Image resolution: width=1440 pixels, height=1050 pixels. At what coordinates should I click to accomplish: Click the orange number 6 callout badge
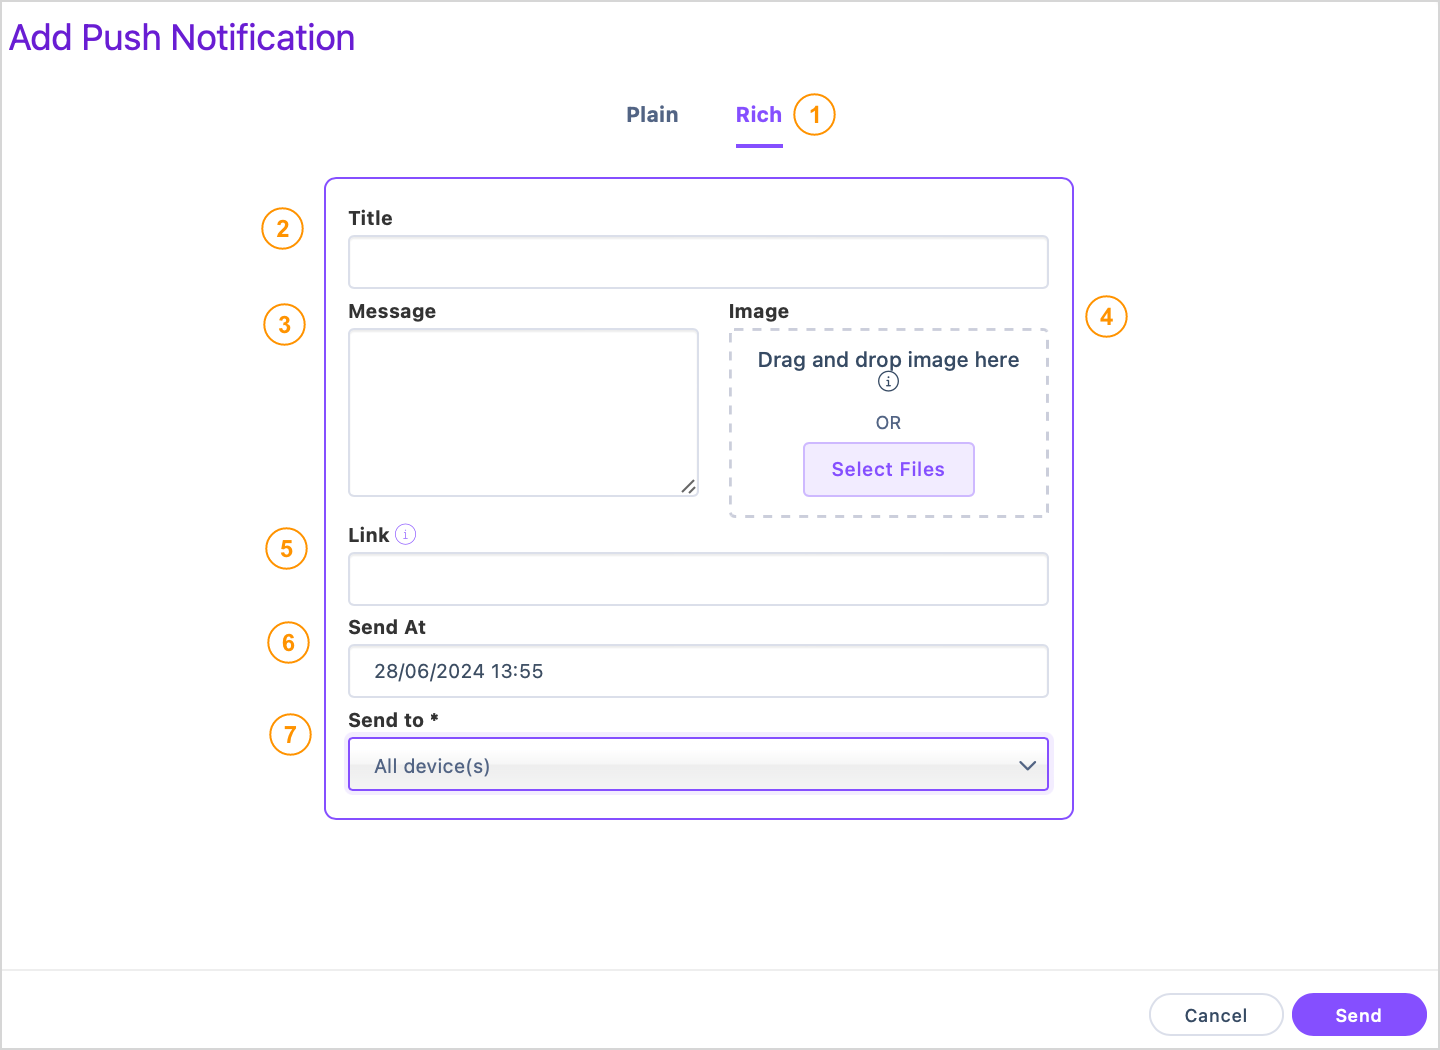[289, 642]
